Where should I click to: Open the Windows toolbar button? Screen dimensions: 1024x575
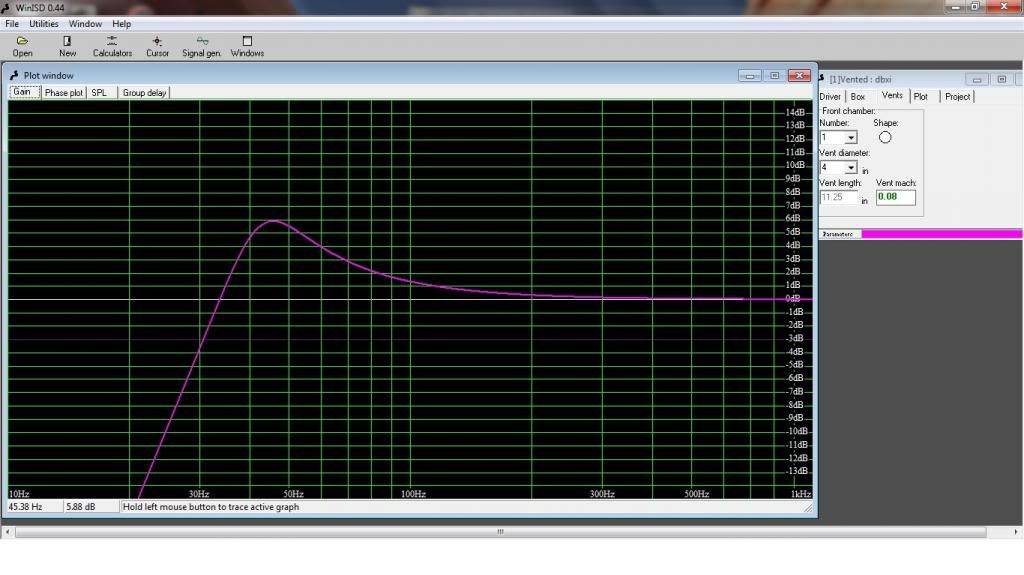247,46
